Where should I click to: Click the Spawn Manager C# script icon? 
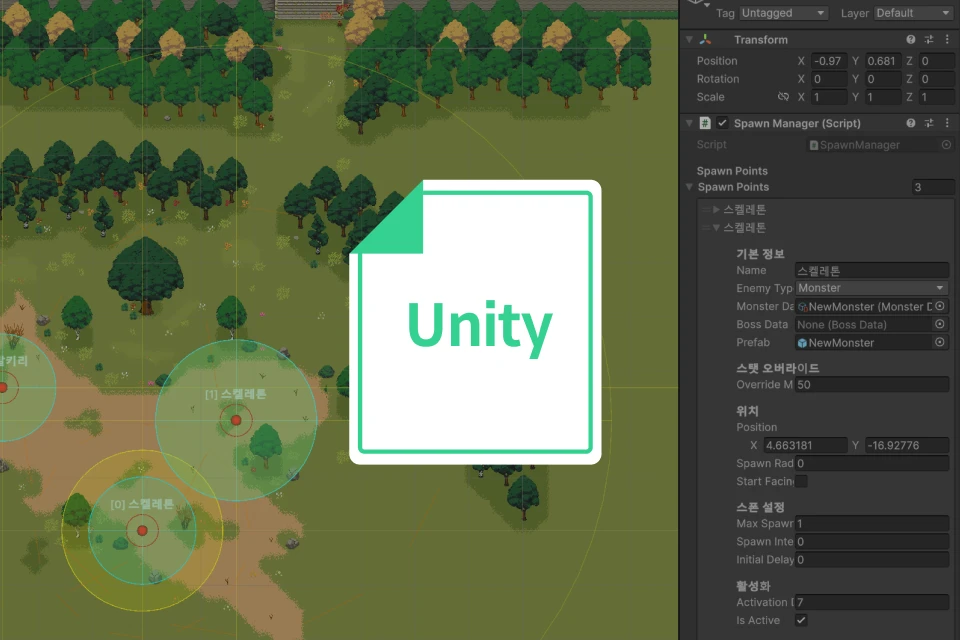[x=705, y=123]
